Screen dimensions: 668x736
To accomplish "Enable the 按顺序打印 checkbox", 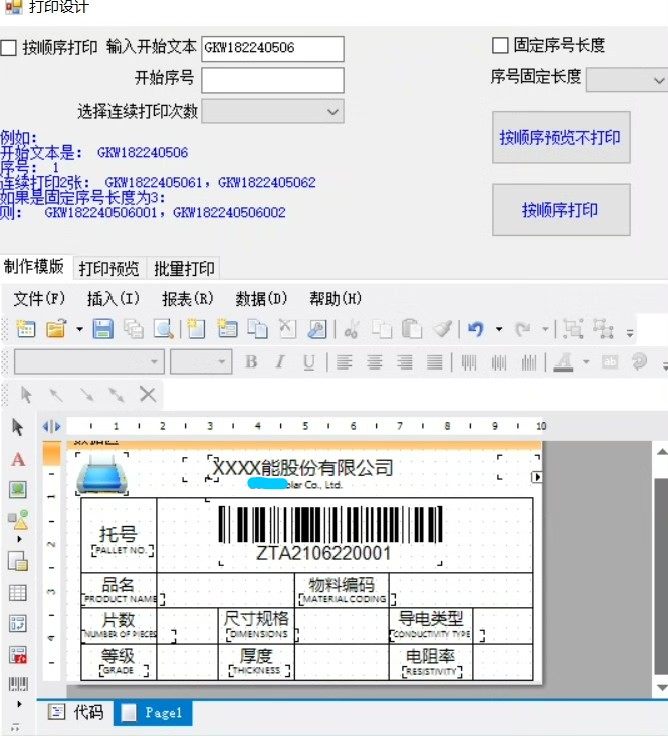I will coord(9,48).
